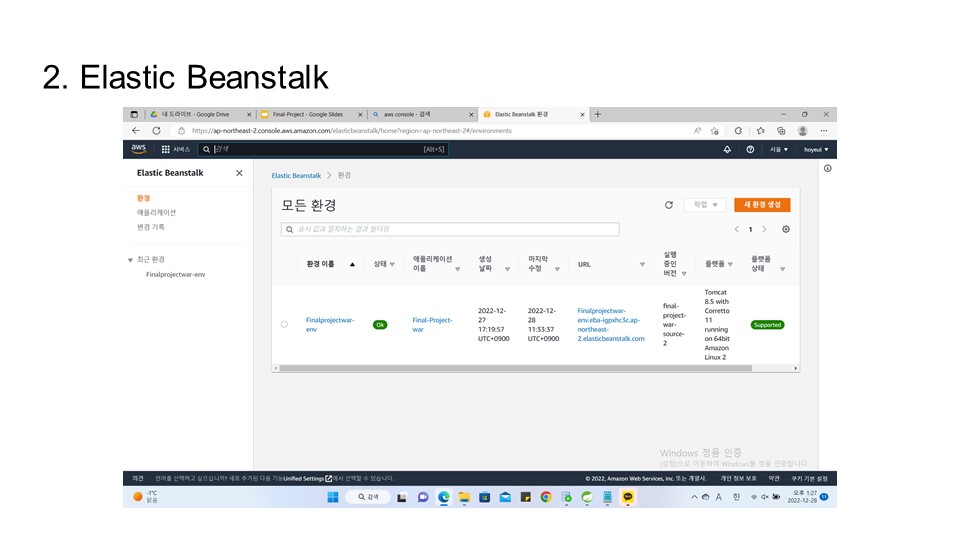Viewport: 960px width, 540px height.
Task: Switch to the aws console 검색 tab
Action: [x=422, y=114]
